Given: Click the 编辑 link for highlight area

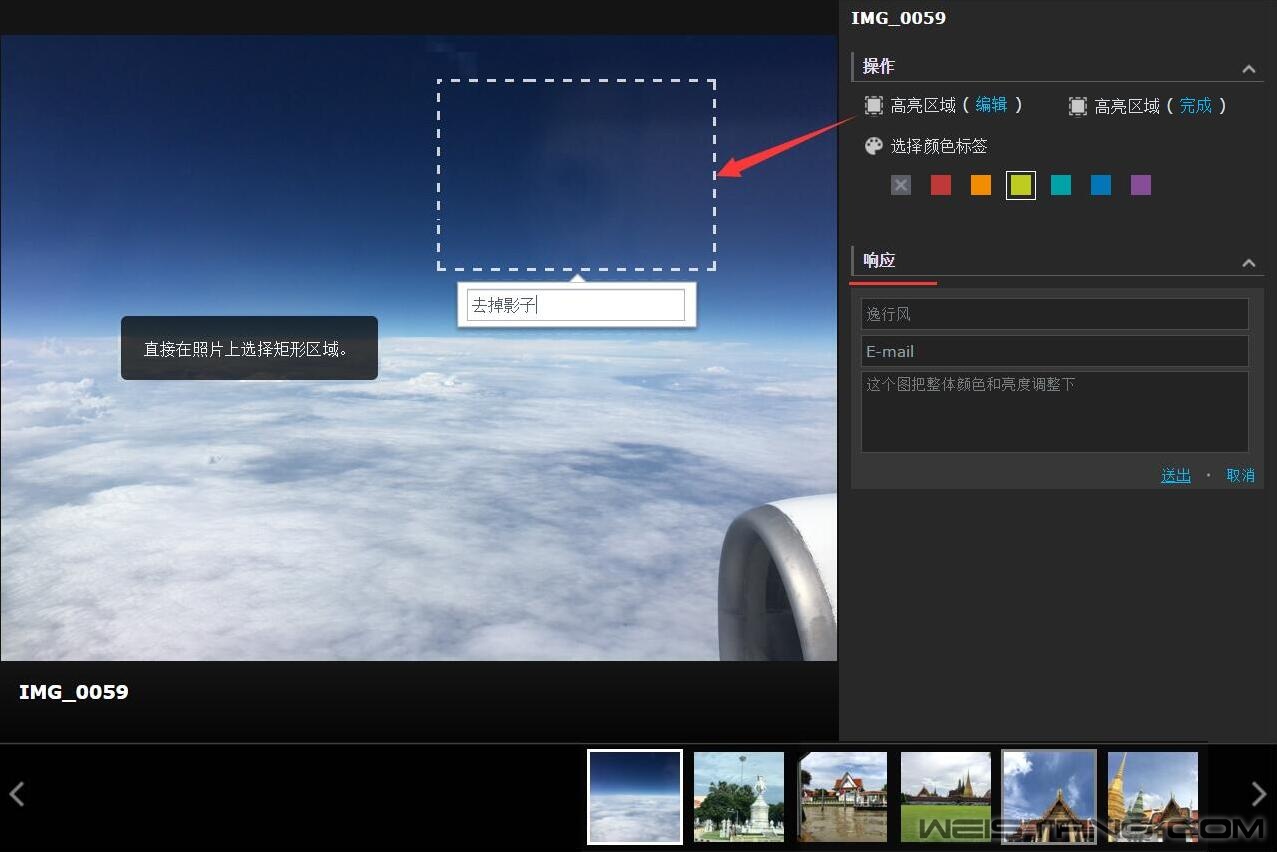Looking at the screenshot, I should [992, 105].
